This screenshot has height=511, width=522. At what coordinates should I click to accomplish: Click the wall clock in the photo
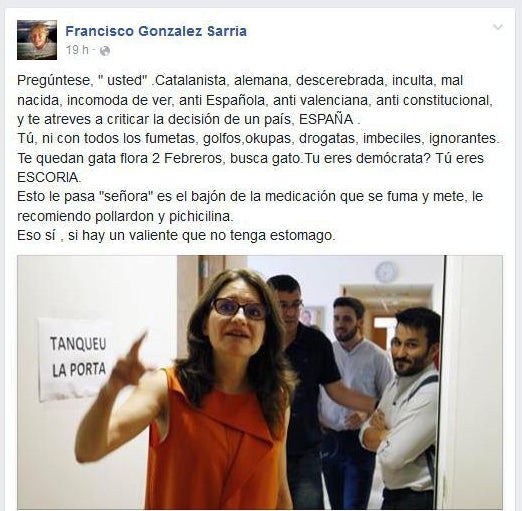pos(386,272)
